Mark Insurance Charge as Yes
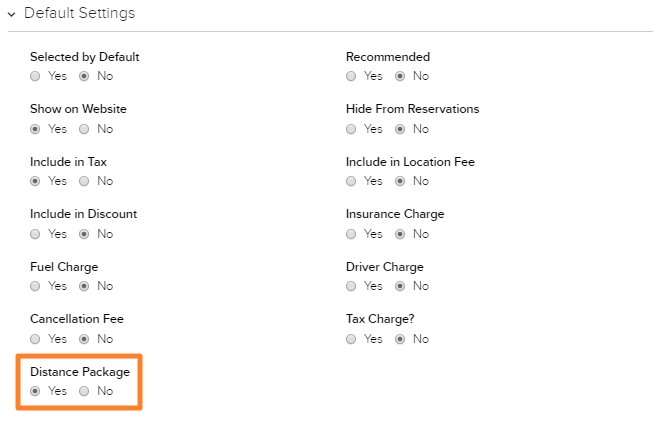The width and height of the screenshot is (658, 428). point(351,234)
